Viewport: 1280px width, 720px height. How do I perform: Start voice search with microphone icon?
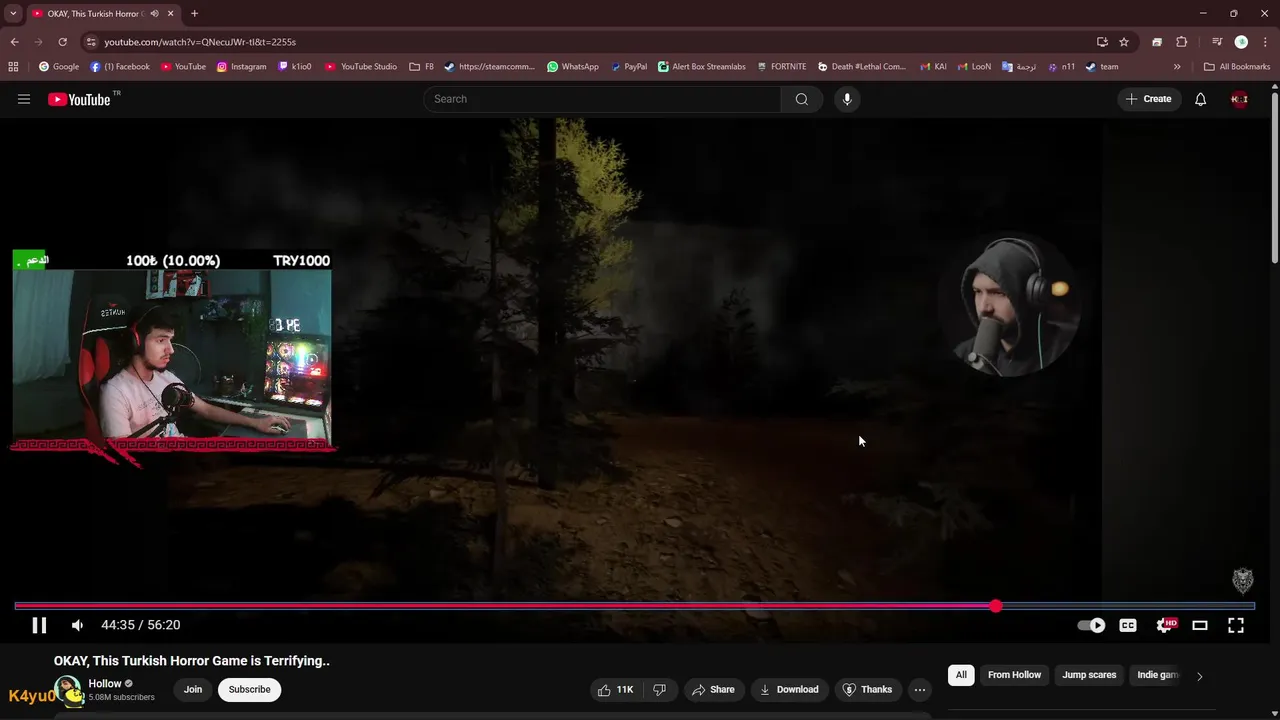847,99
